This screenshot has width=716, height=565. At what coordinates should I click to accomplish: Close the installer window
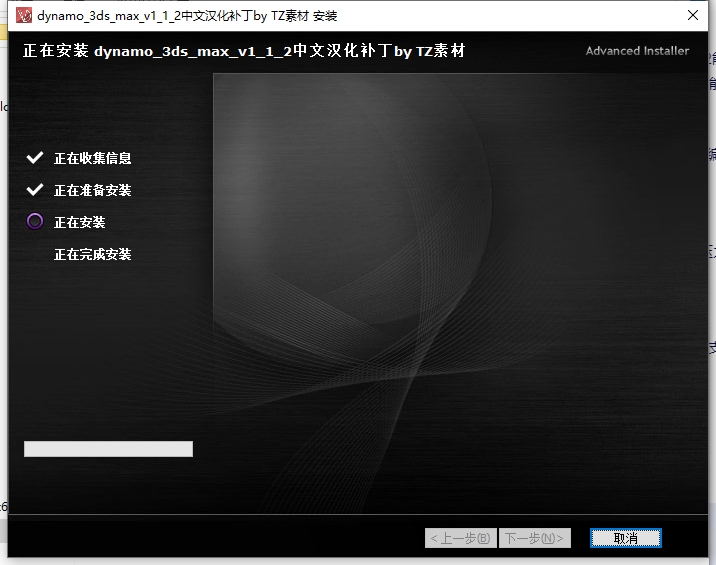(x=693, y=16)
